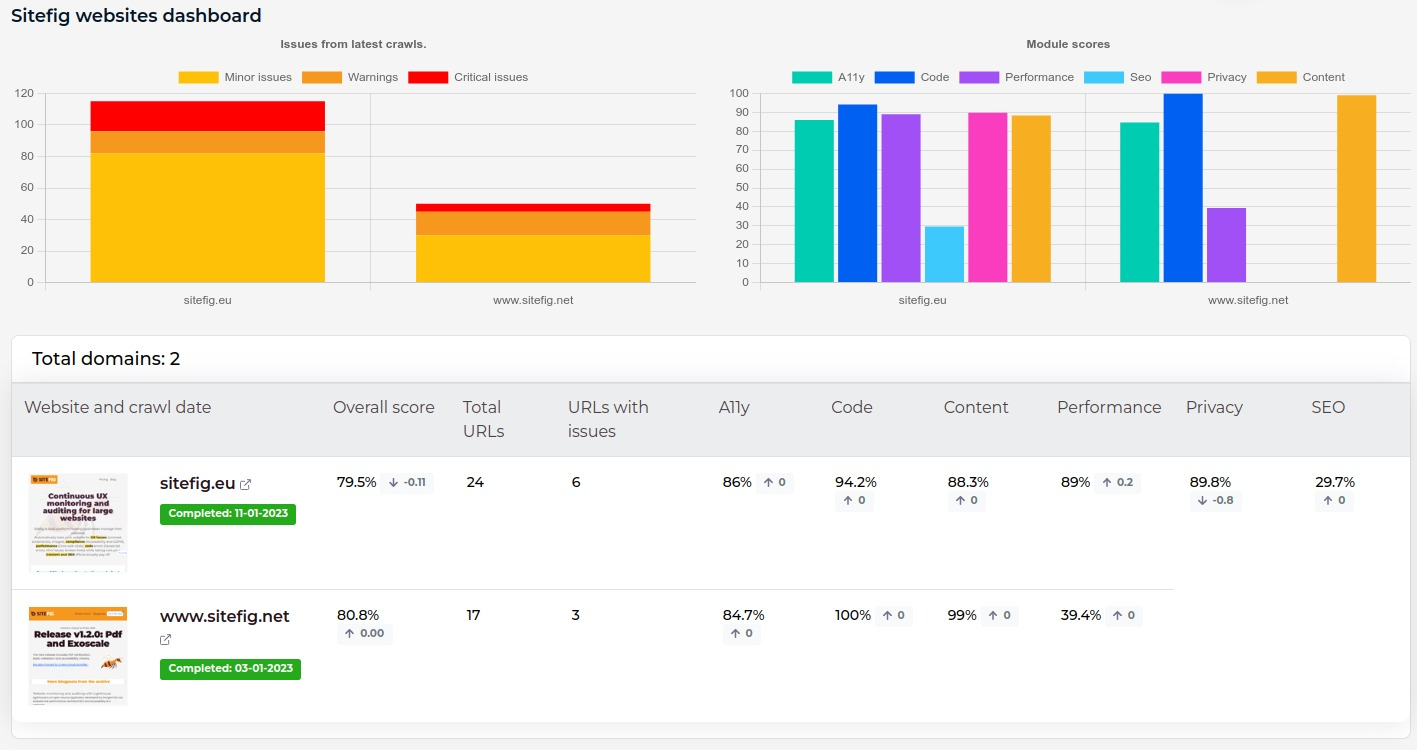Screen dimensions: 1417x750
Task: Toggle Content legend entry in Module scores
Action: point(1301,77)
